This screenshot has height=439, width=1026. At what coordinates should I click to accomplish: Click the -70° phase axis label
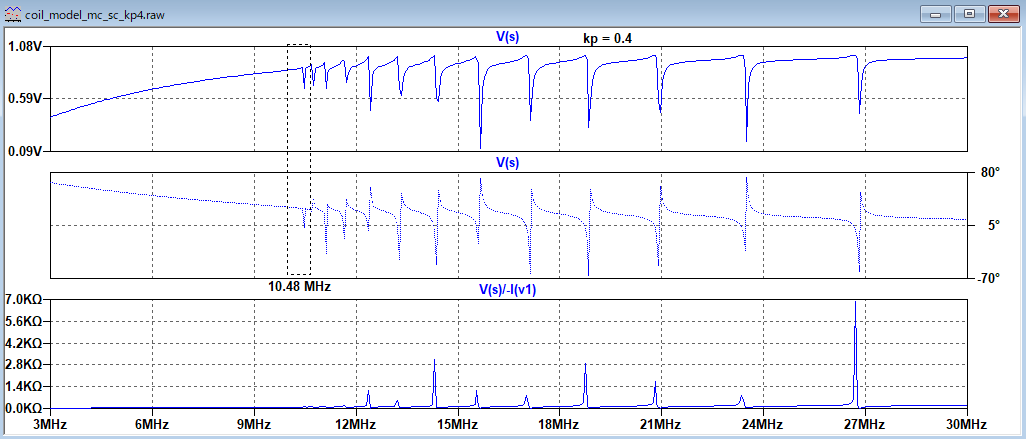point(987,278)
